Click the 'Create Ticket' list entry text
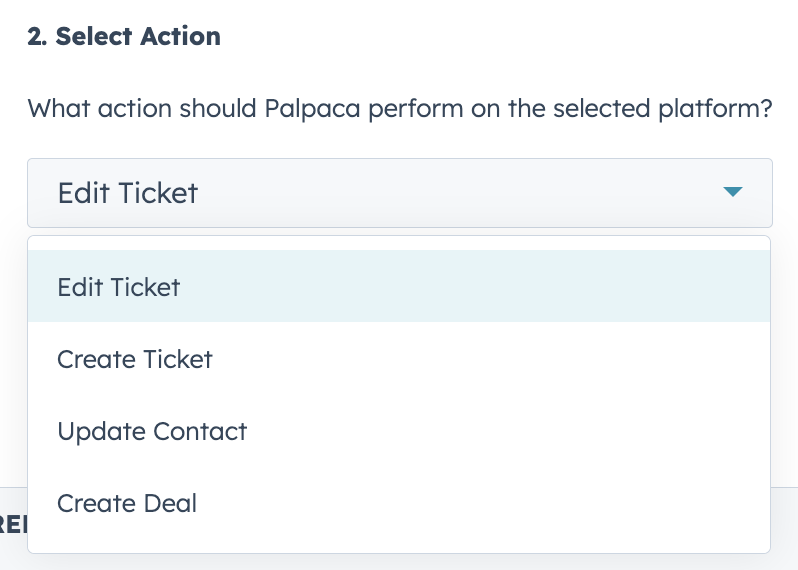798x570 pixels. tap(135, 359)
